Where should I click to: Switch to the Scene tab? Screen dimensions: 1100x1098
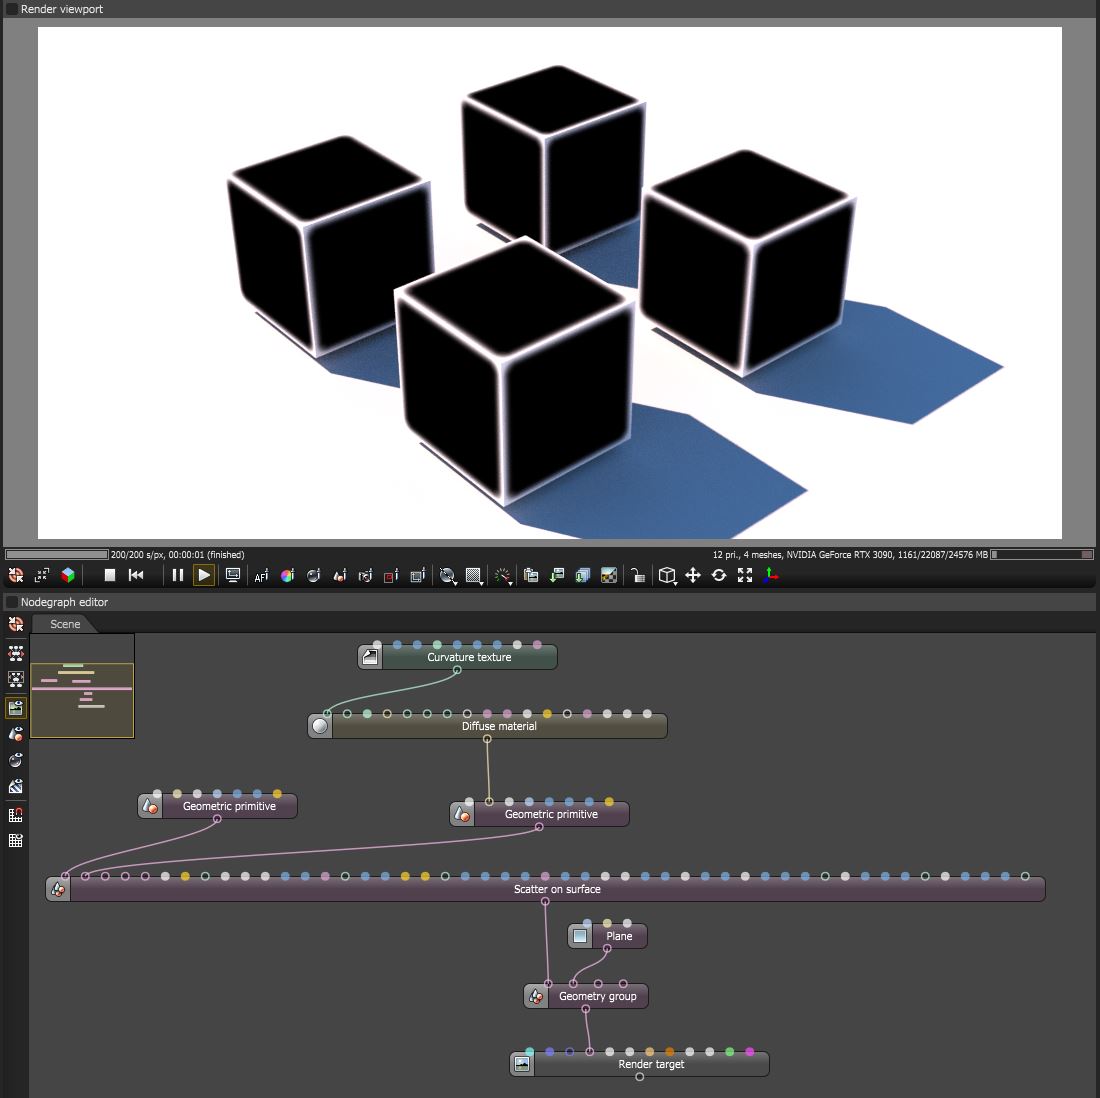(65, 624)
